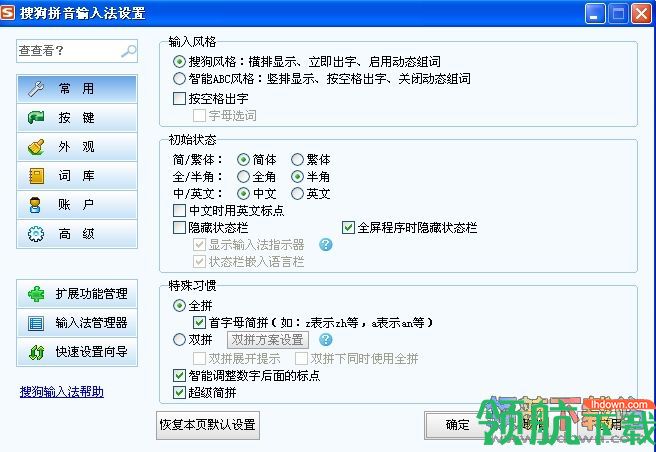Click the green puzzle icon beside 扩展功能管理
Image resolution: width=656 pixels, height=452 pixels.
[x=36, y=294]
